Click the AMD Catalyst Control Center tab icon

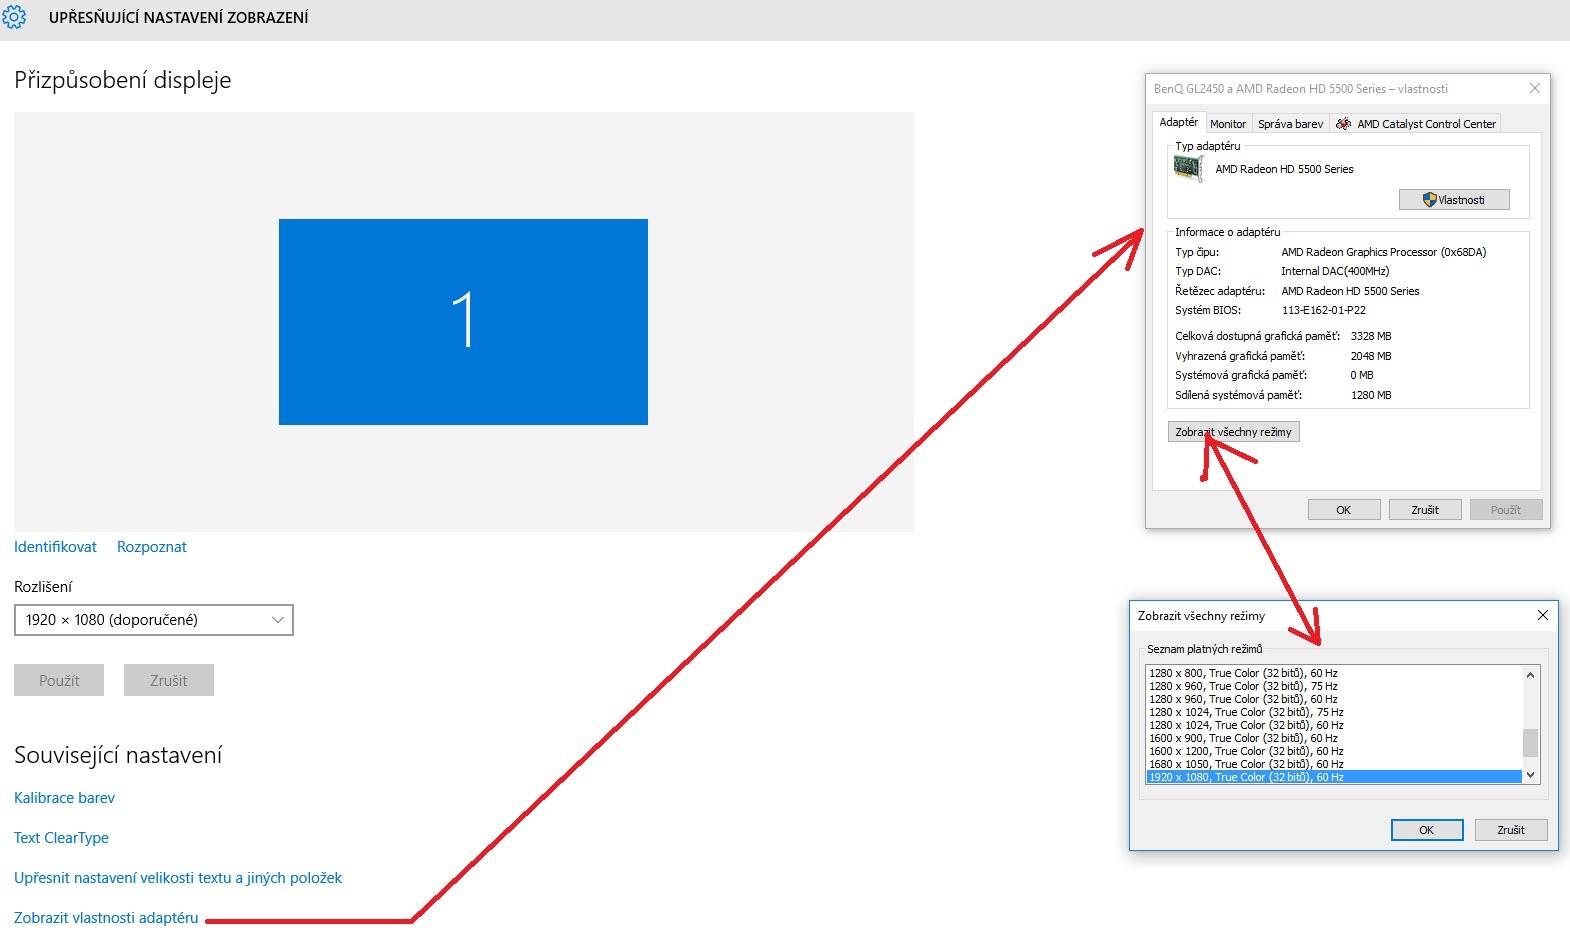pos(1343,124)
